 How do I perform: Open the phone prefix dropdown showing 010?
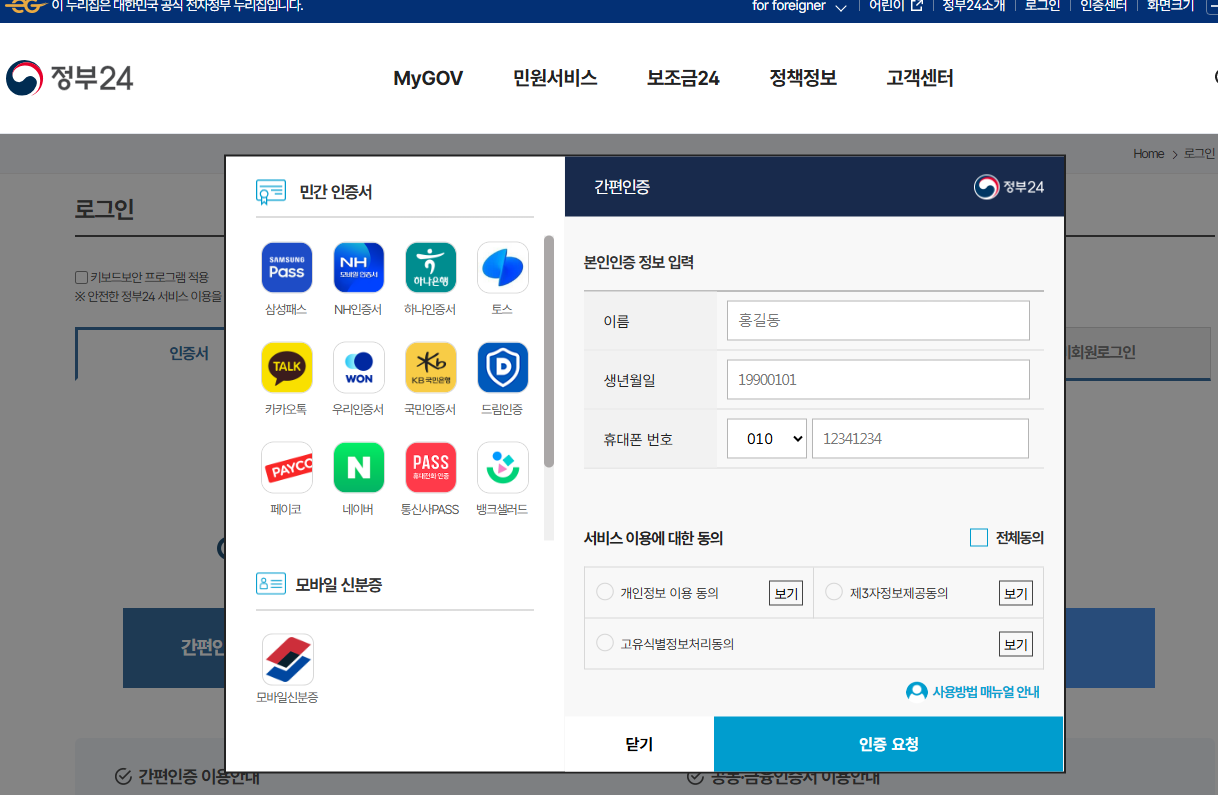click(766, 438)
